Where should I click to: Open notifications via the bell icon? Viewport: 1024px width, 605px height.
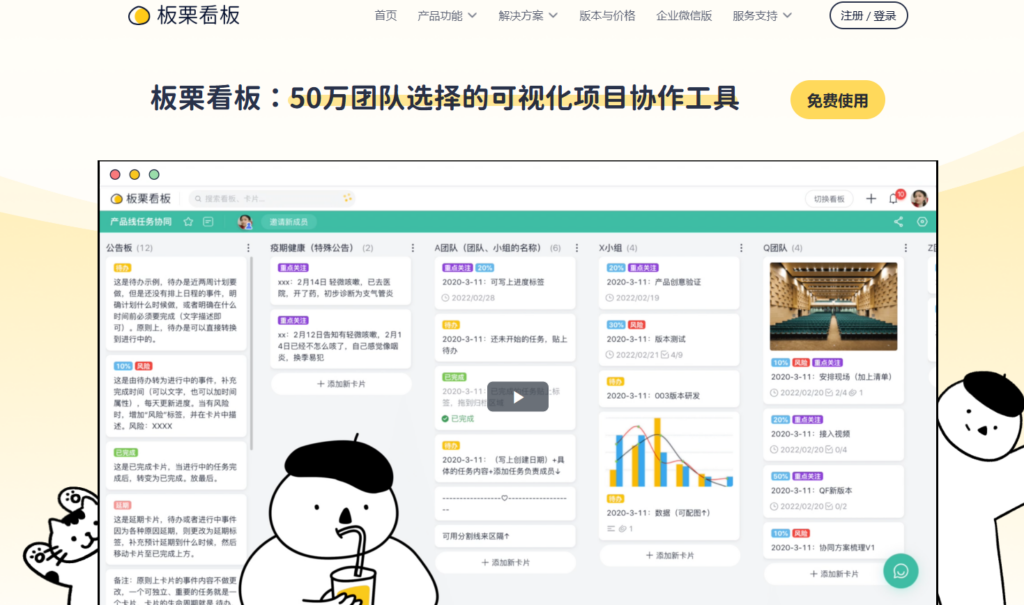(x=893, y=198)
